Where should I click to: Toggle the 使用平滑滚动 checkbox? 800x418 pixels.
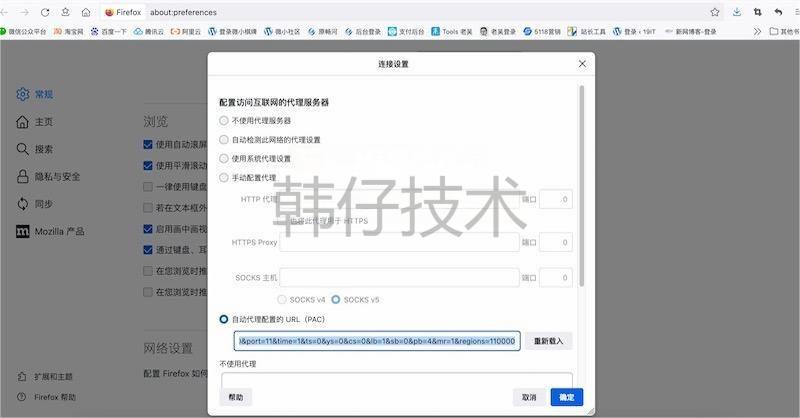[x=148, y=165]
